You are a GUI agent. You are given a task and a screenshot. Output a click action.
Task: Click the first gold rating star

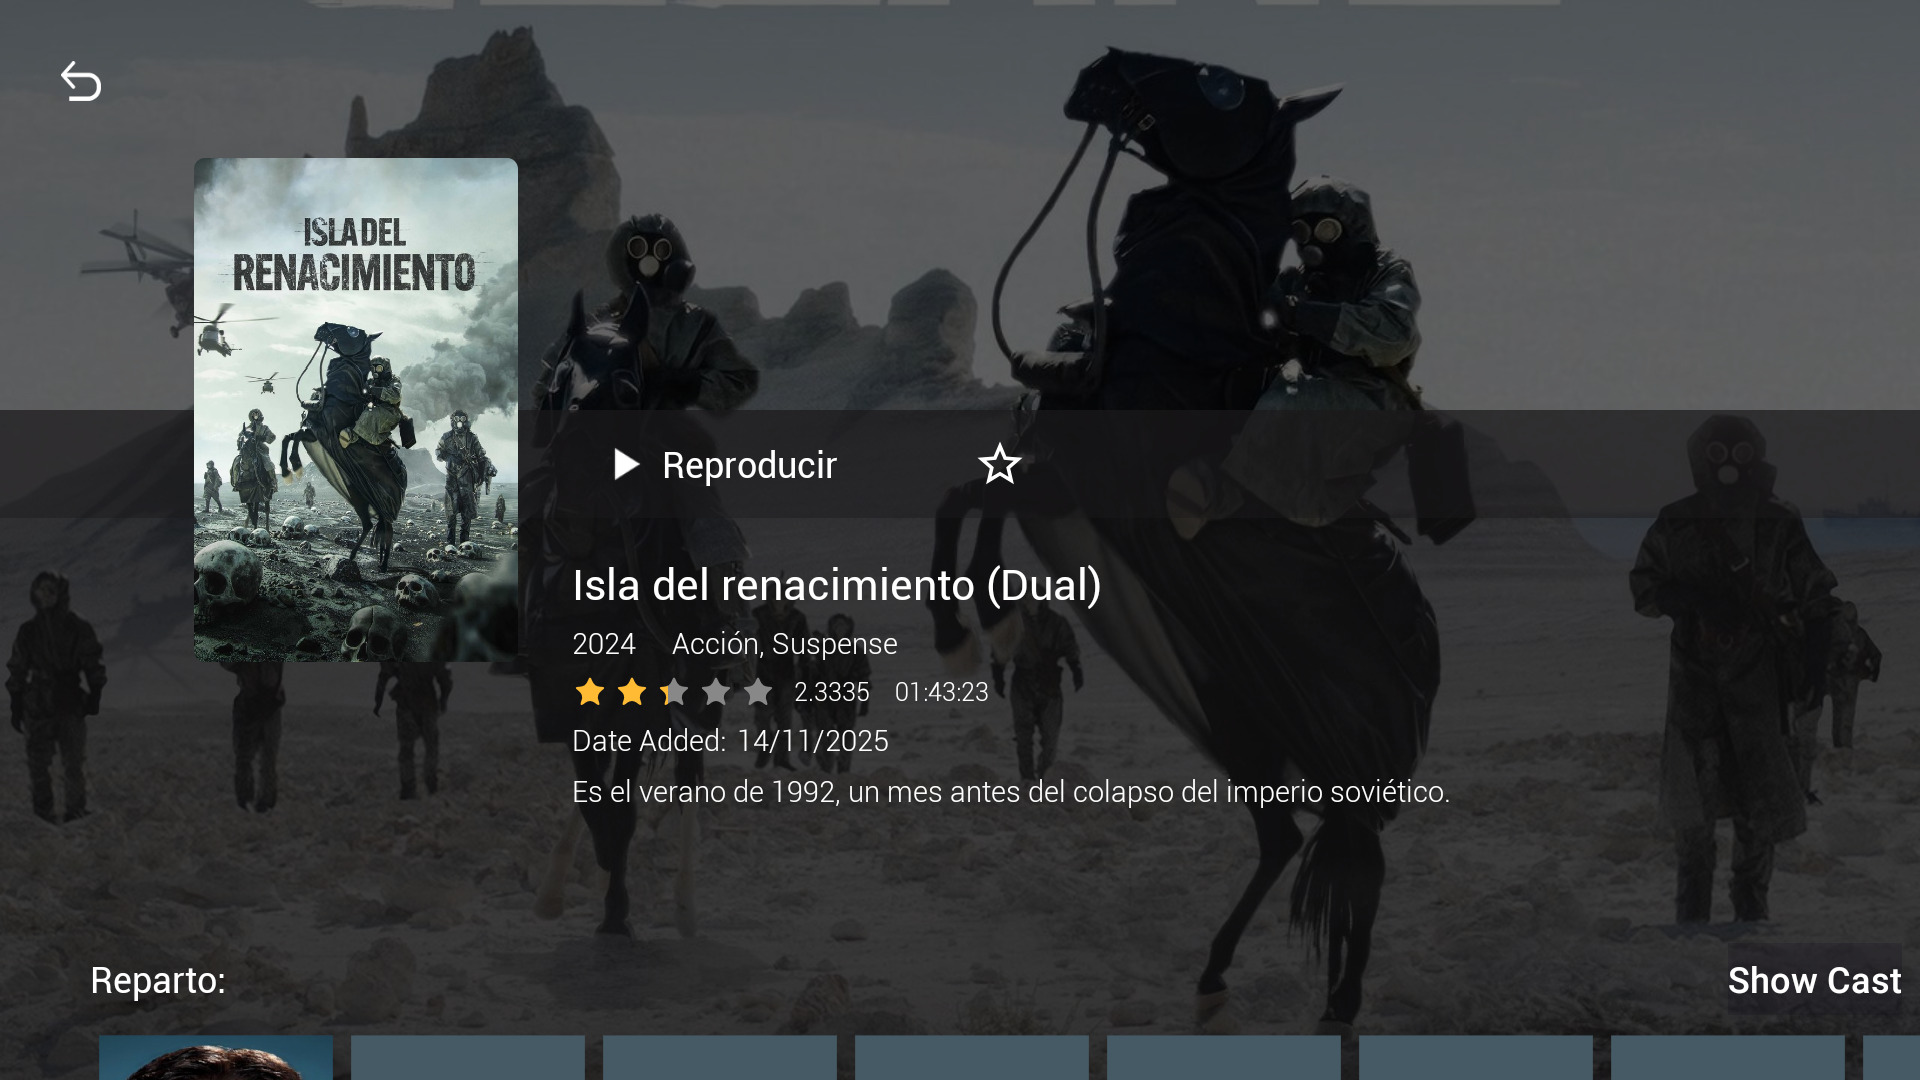point(590,691)
